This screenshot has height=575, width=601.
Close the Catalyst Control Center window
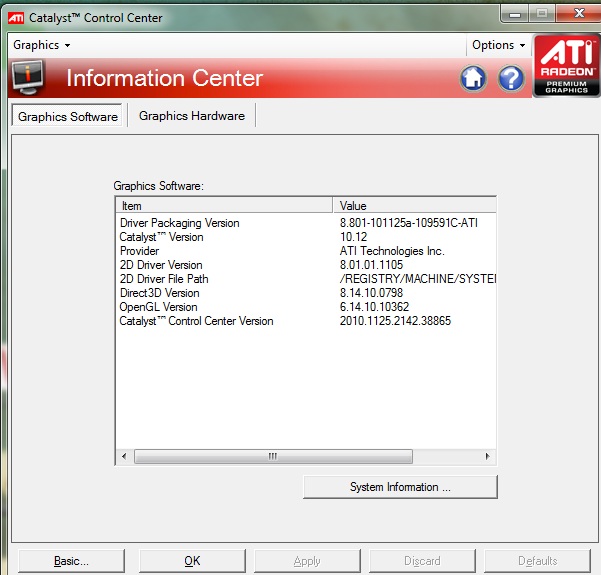tap(577, 15)
